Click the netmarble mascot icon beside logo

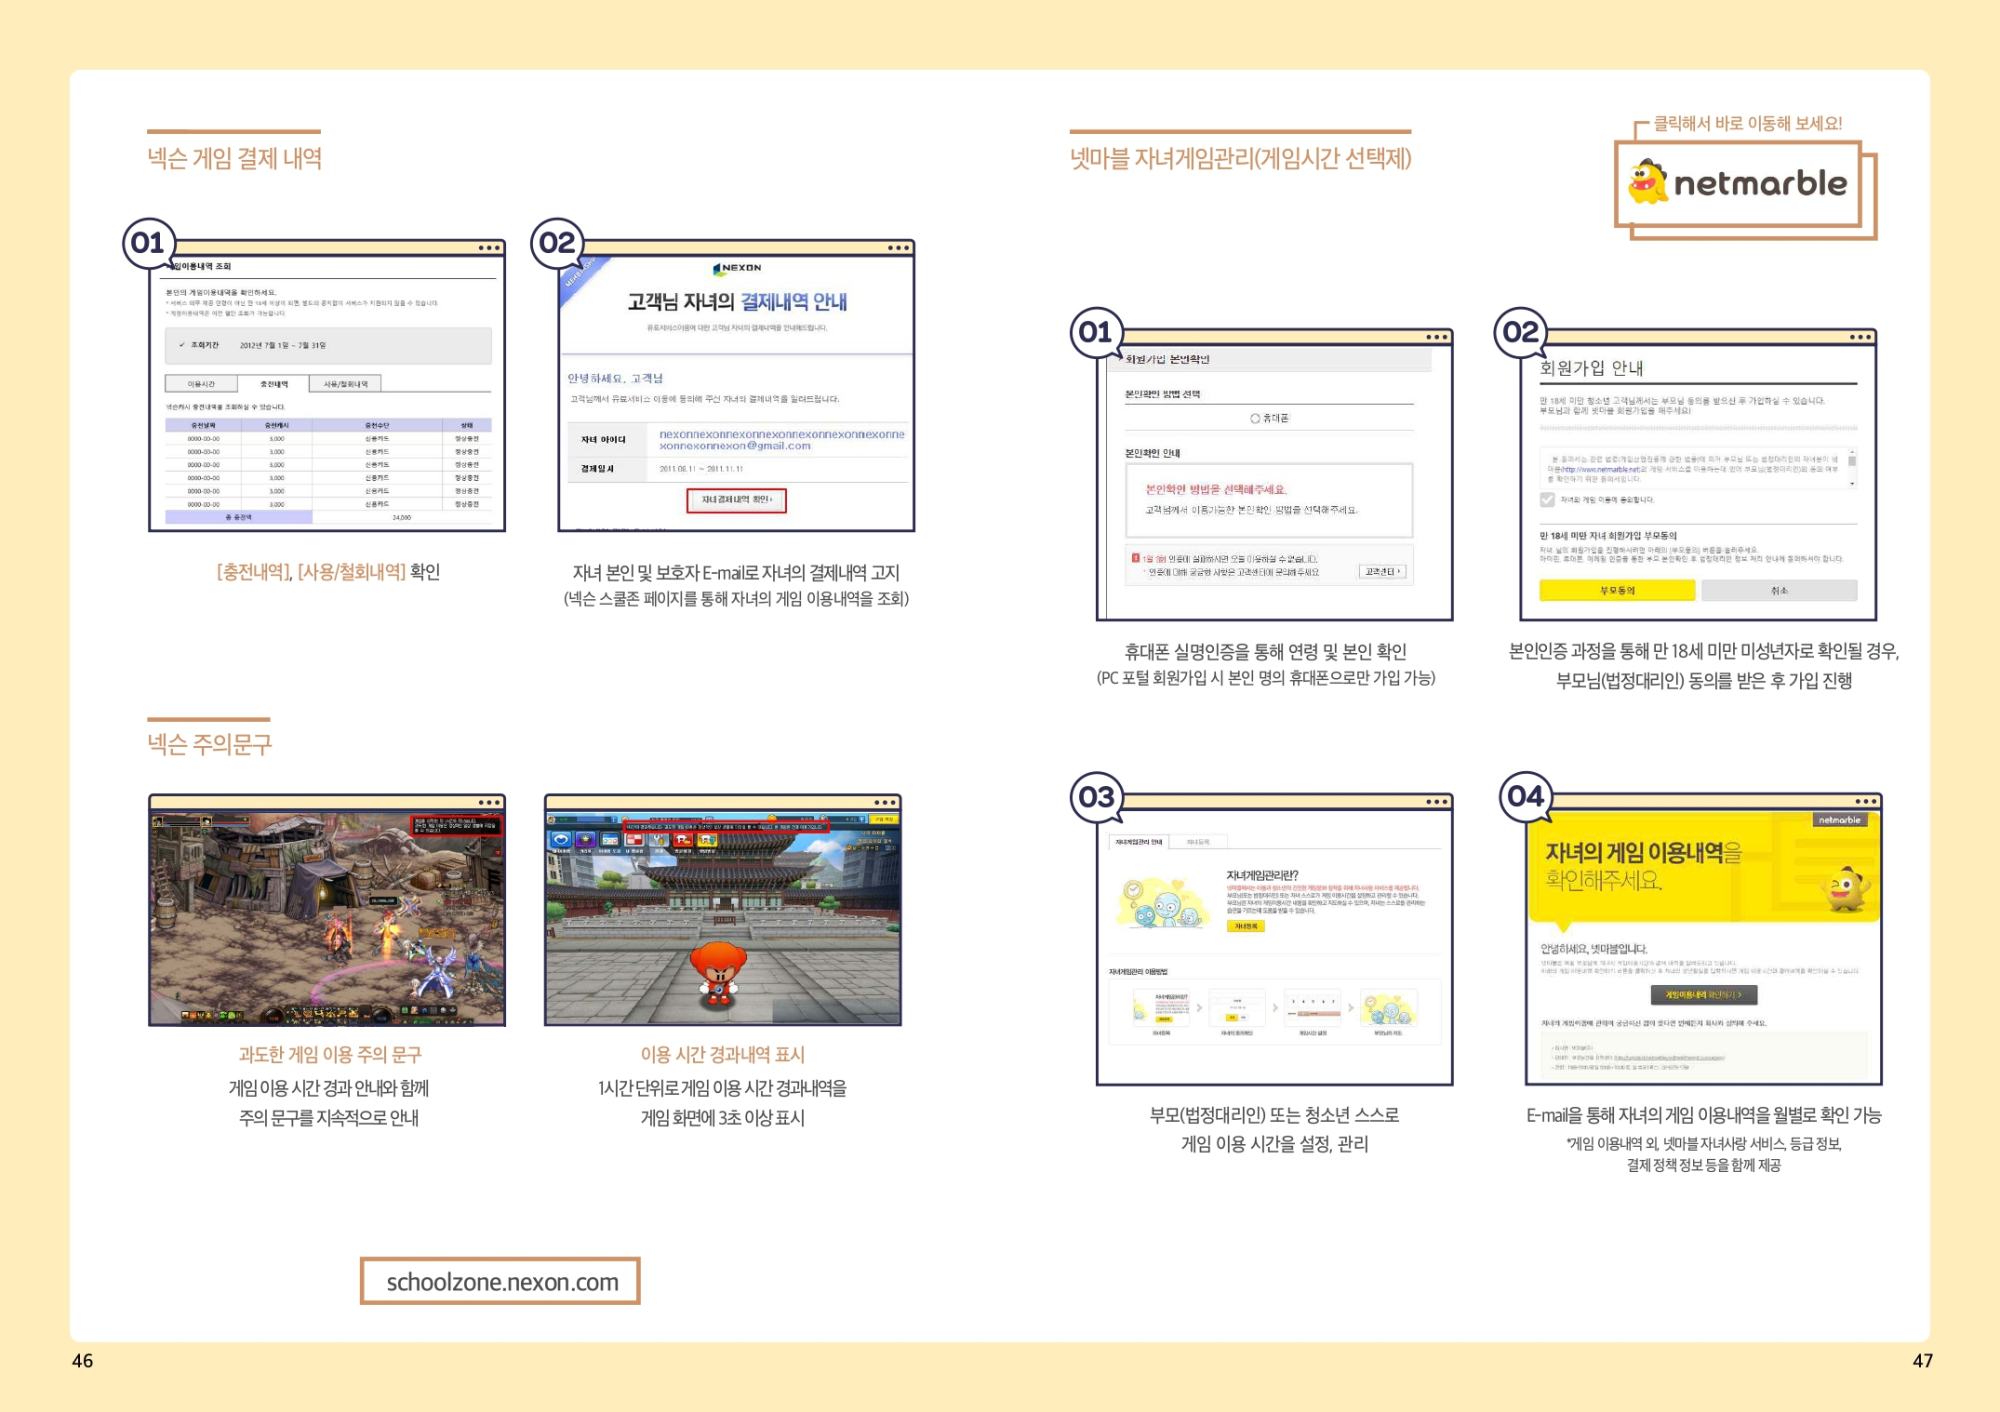click(x=1647, y=182)
